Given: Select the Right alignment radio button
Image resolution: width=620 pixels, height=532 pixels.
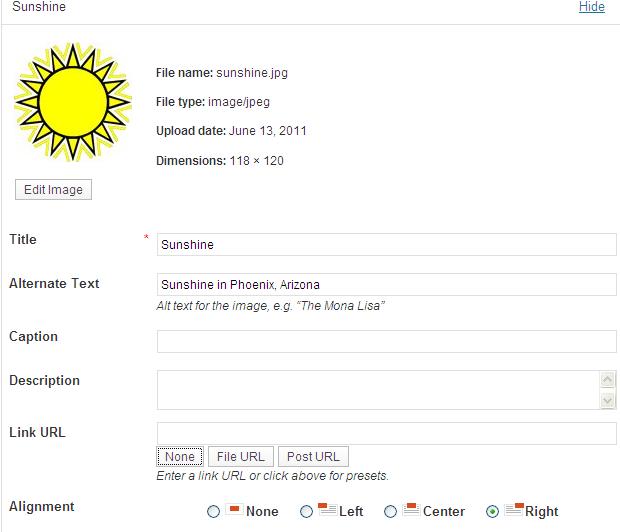Looking at the screenshot, I should [x=492, y=512].
